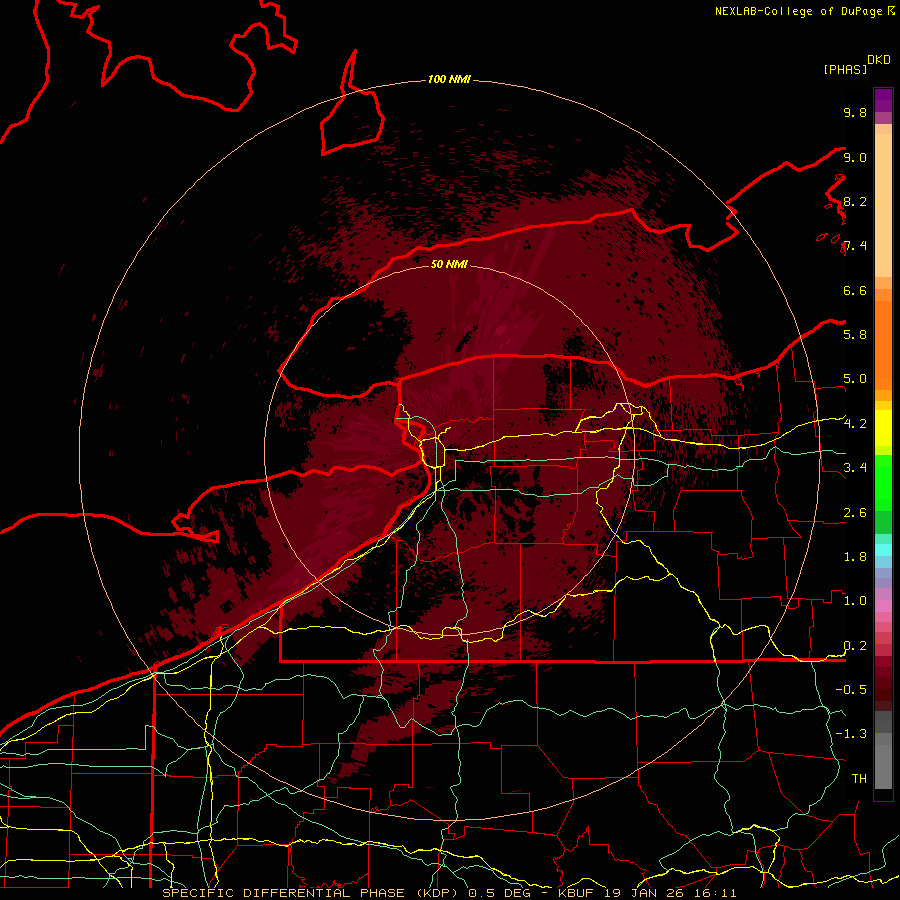This screenshot has height=900, width=900.
Task: Click the 1.8 value on the color scale
Action: click(855, 556)
